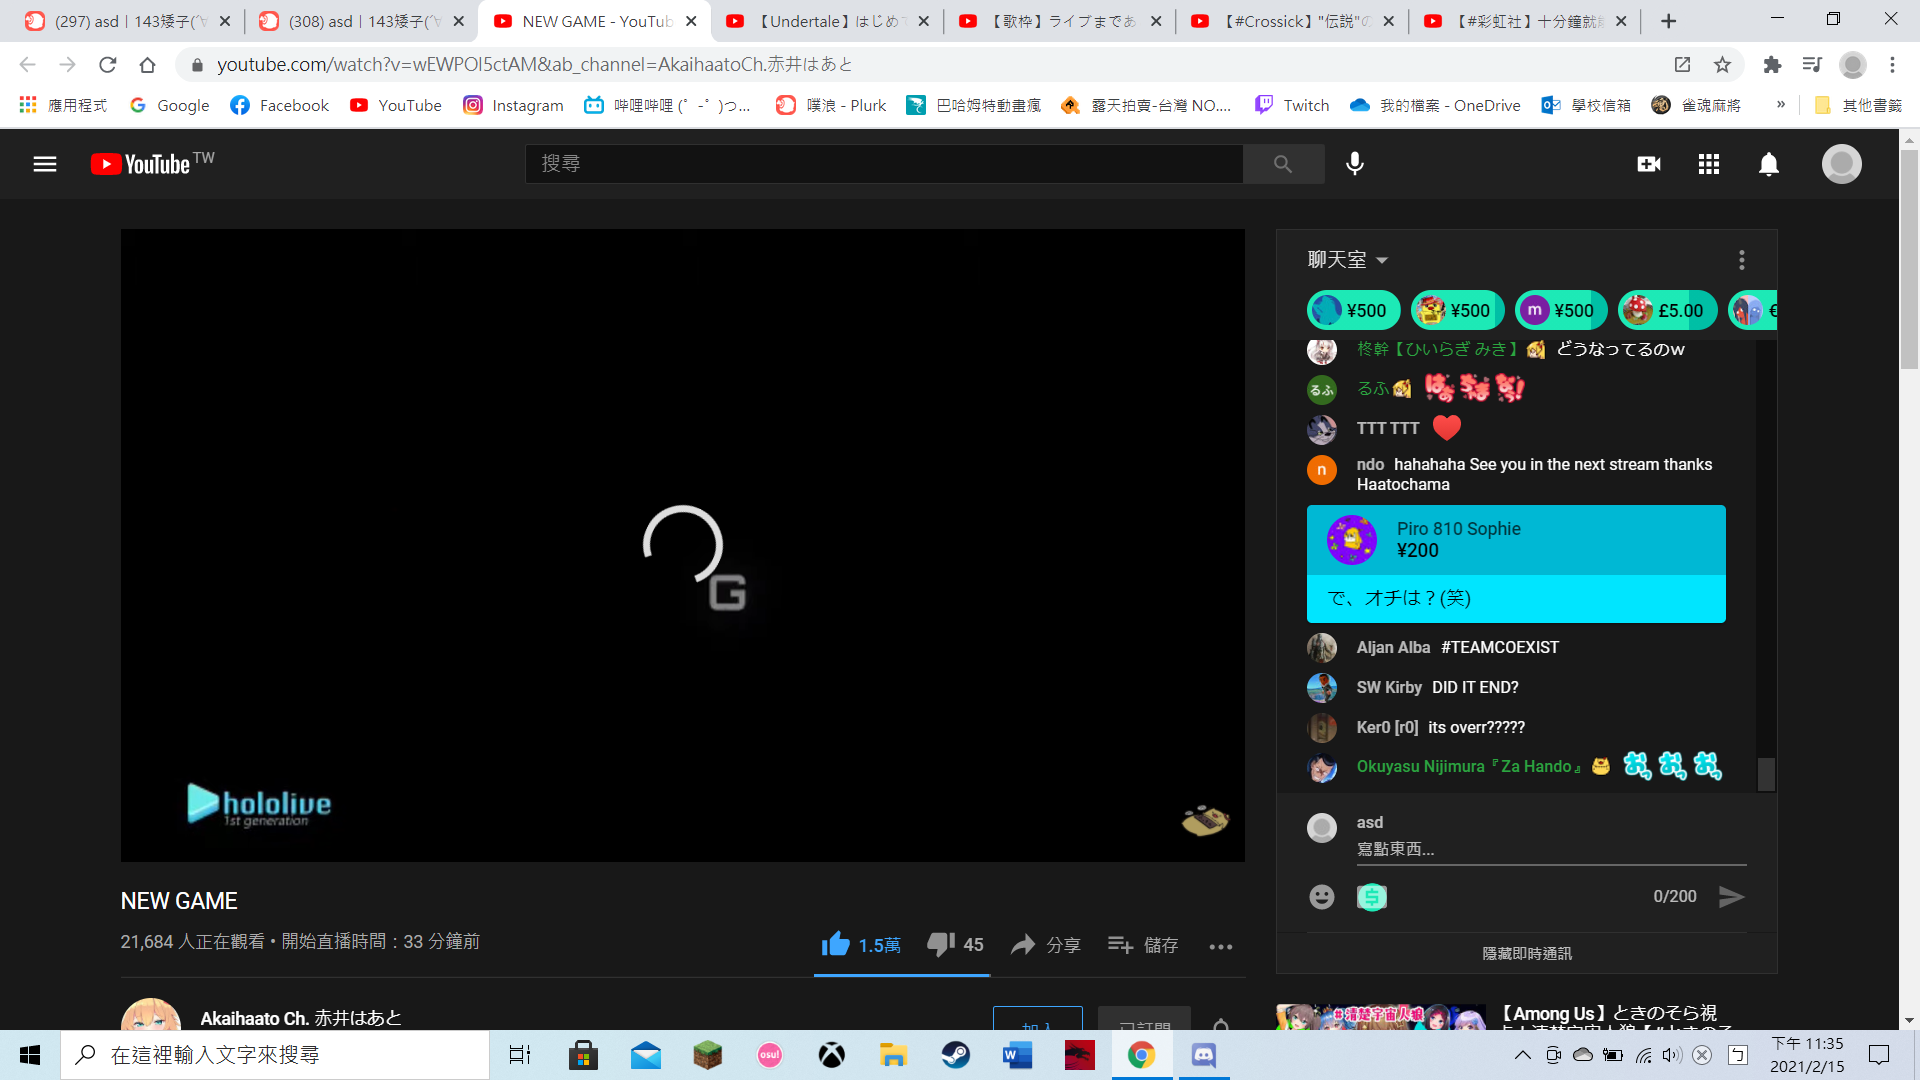
Task: Open chat options three-dot menu
Action: [x=1742, y=260]
